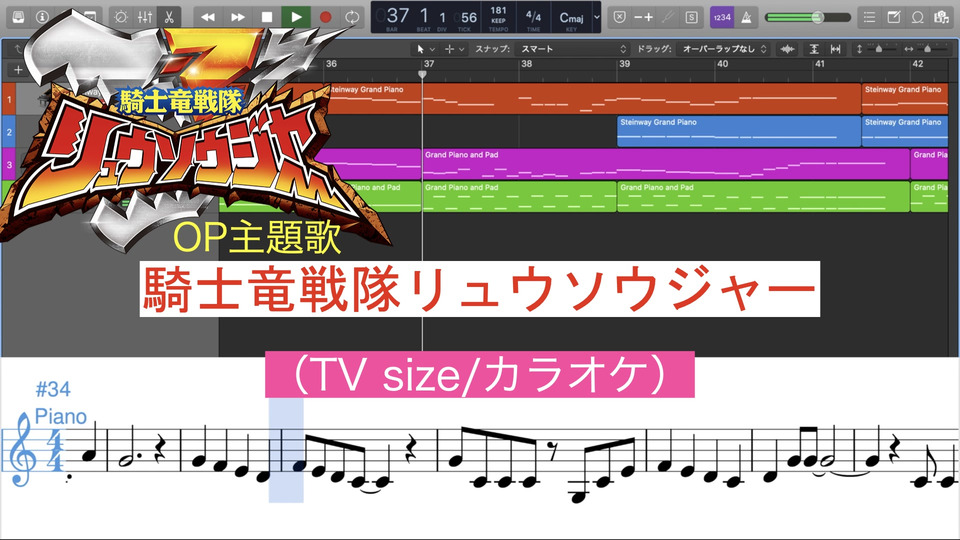960x540 pixels.
Task: Open the secondary plus tool menu
Action: coord(454,49)
